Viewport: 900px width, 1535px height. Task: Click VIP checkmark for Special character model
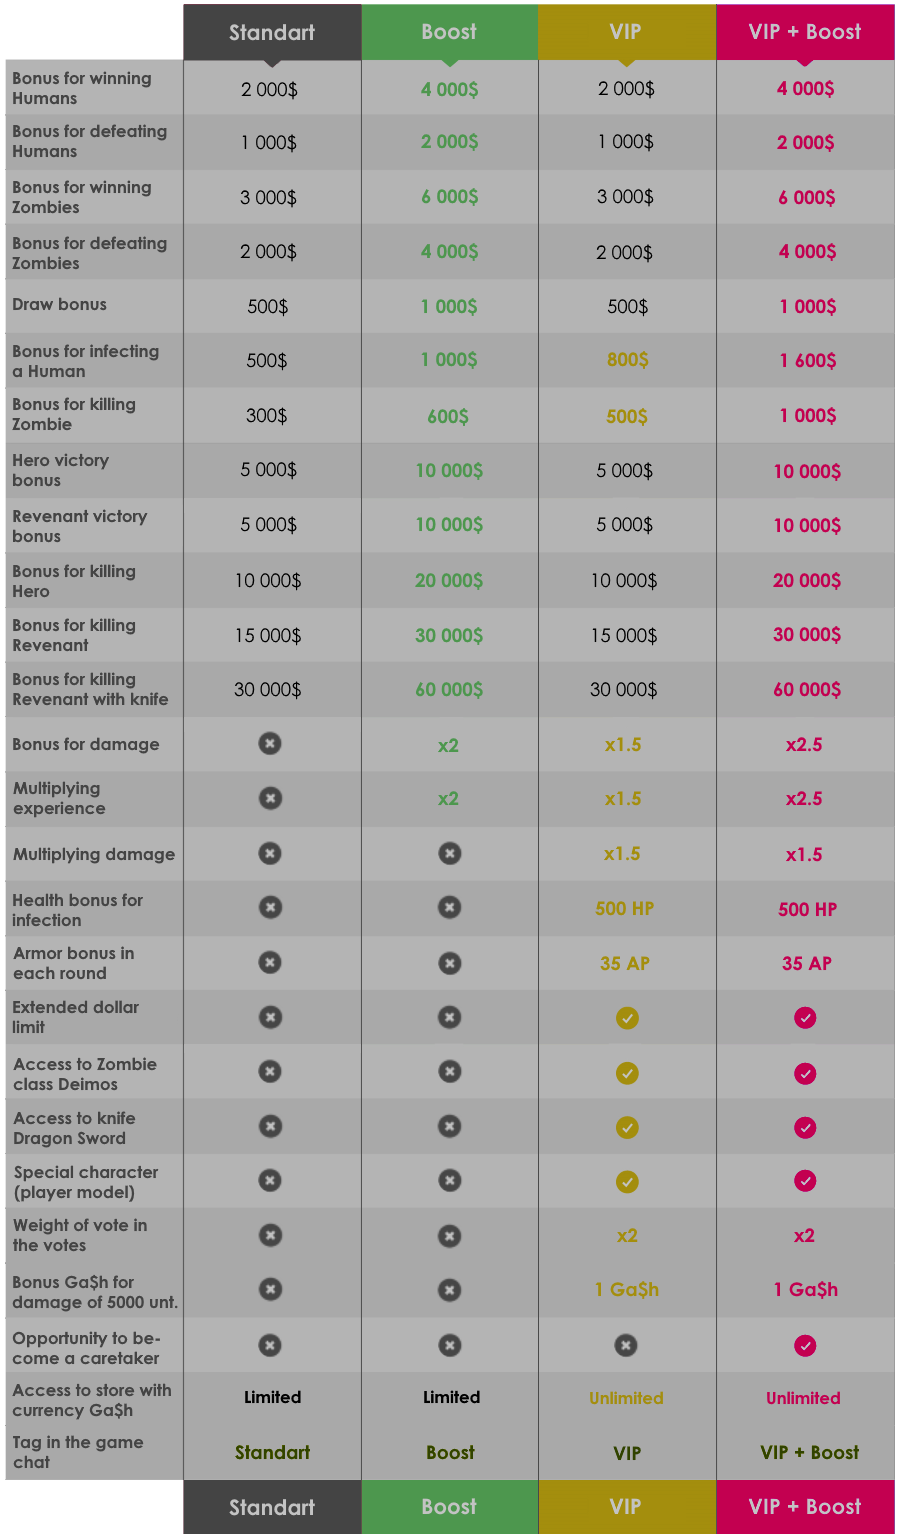[627, 1182]
